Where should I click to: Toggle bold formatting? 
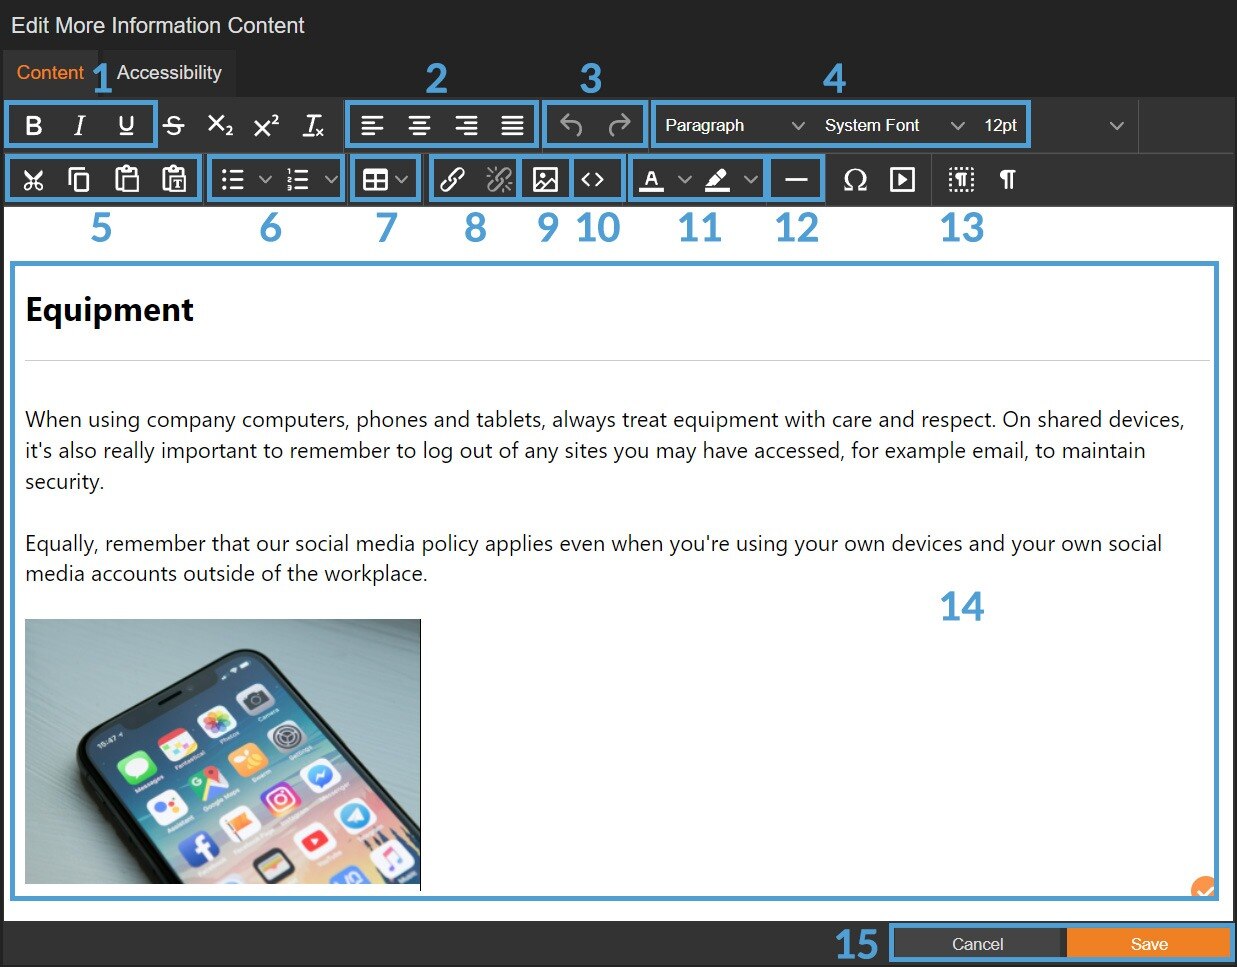point(33,125)
